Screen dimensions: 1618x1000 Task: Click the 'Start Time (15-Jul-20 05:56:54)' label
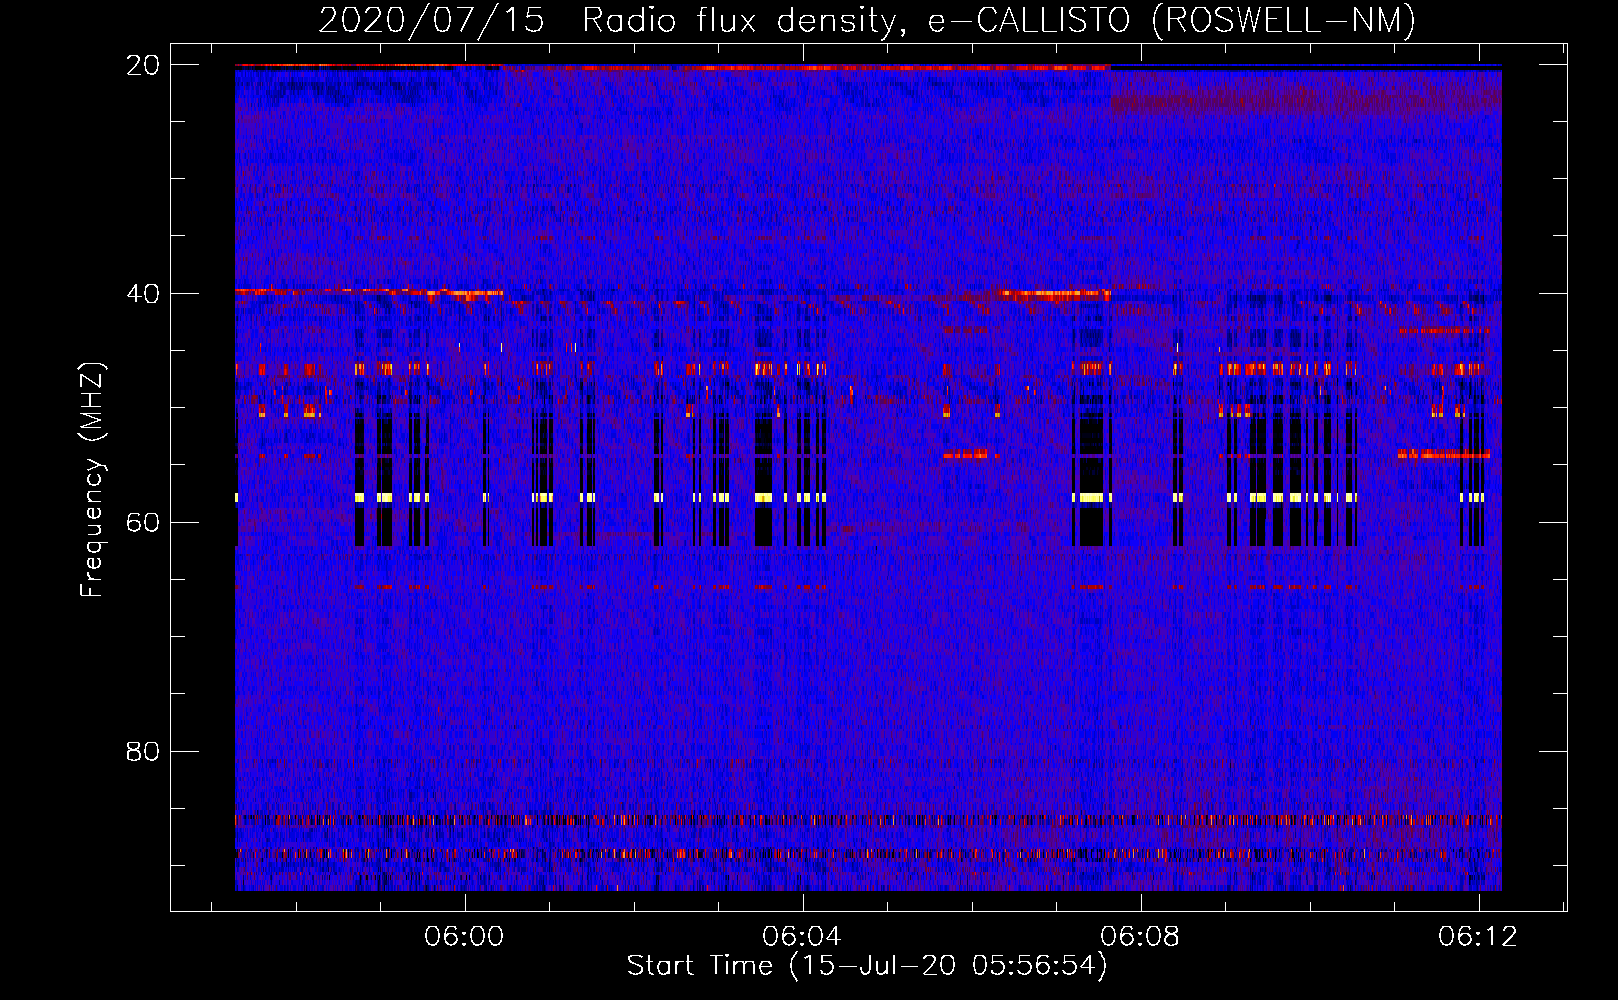click(x=867, y=966)
